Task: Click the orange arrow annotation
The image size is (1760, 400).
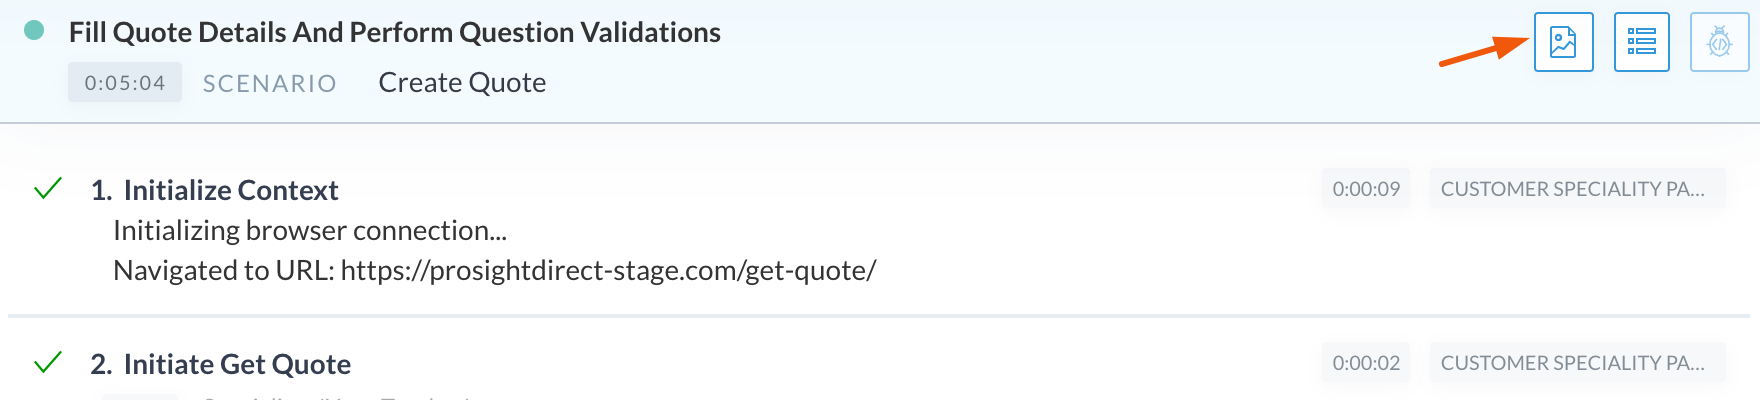Action: pyautogui.click(x=1484, y=51)
